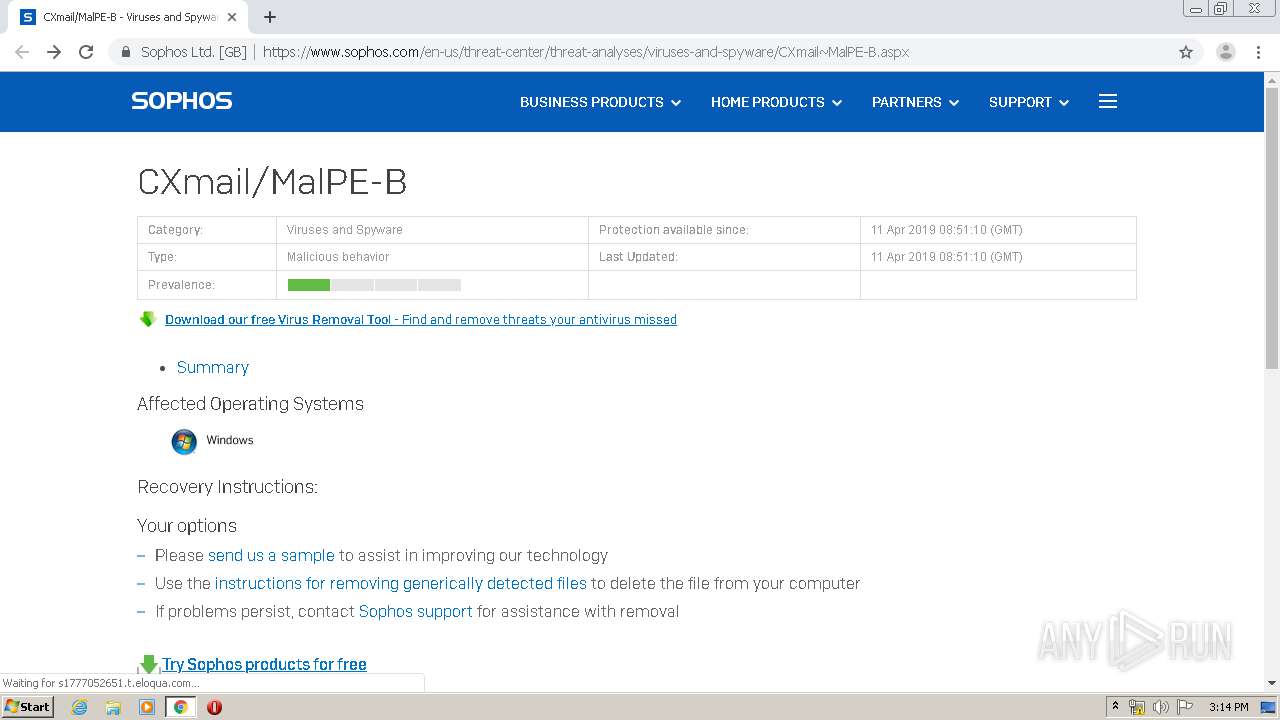Image resolution: width=1280 pixels, height=720 pixels.
Task: Open the hamburger menu icon
Action: 1108,101
